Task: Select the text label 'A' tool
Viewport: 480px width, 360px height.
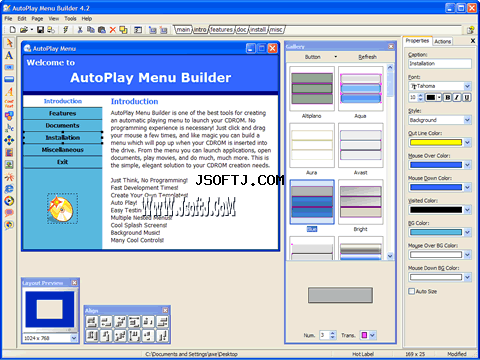Action: [x=9, y=55]
